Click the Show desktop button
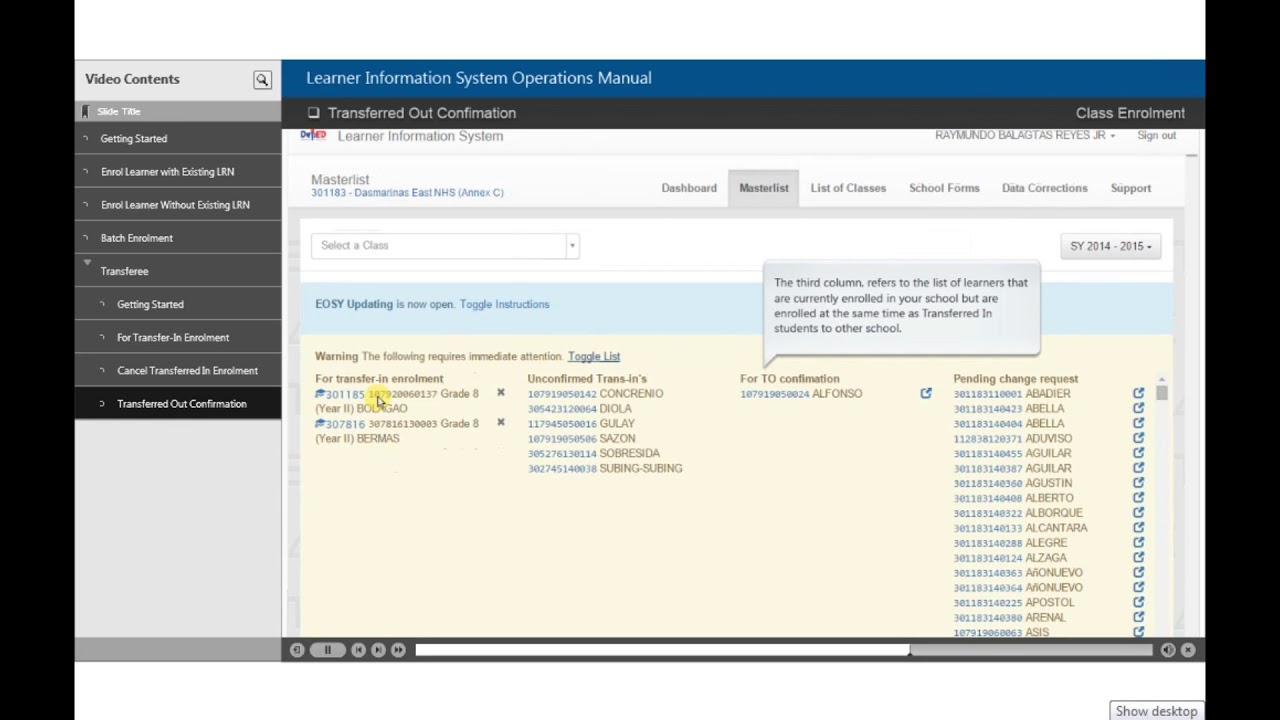The height and width of the screenshot is (720, 1280). 1156,711
